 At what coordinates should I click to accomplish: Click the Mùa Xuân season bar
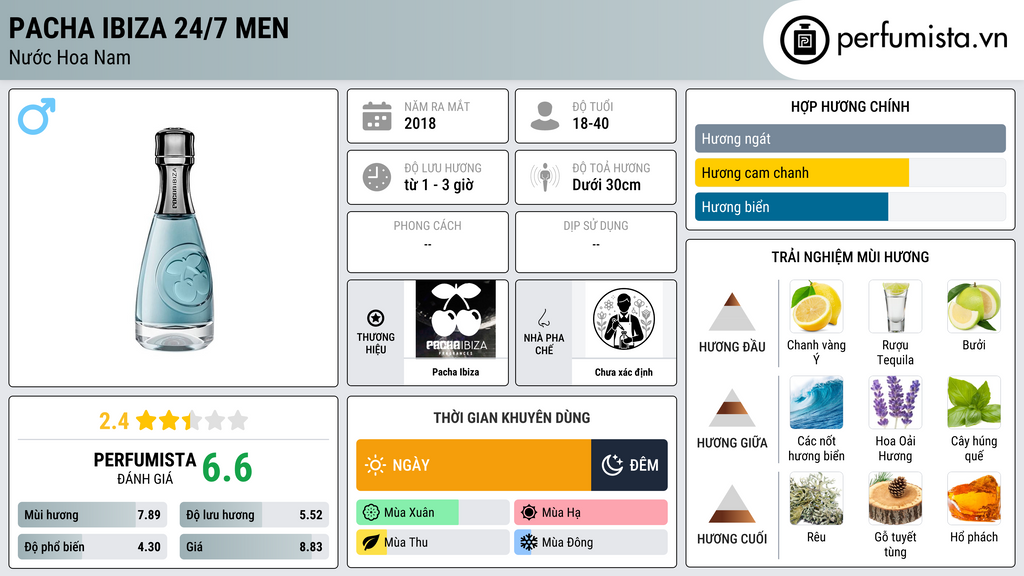(x=432, y=513)
